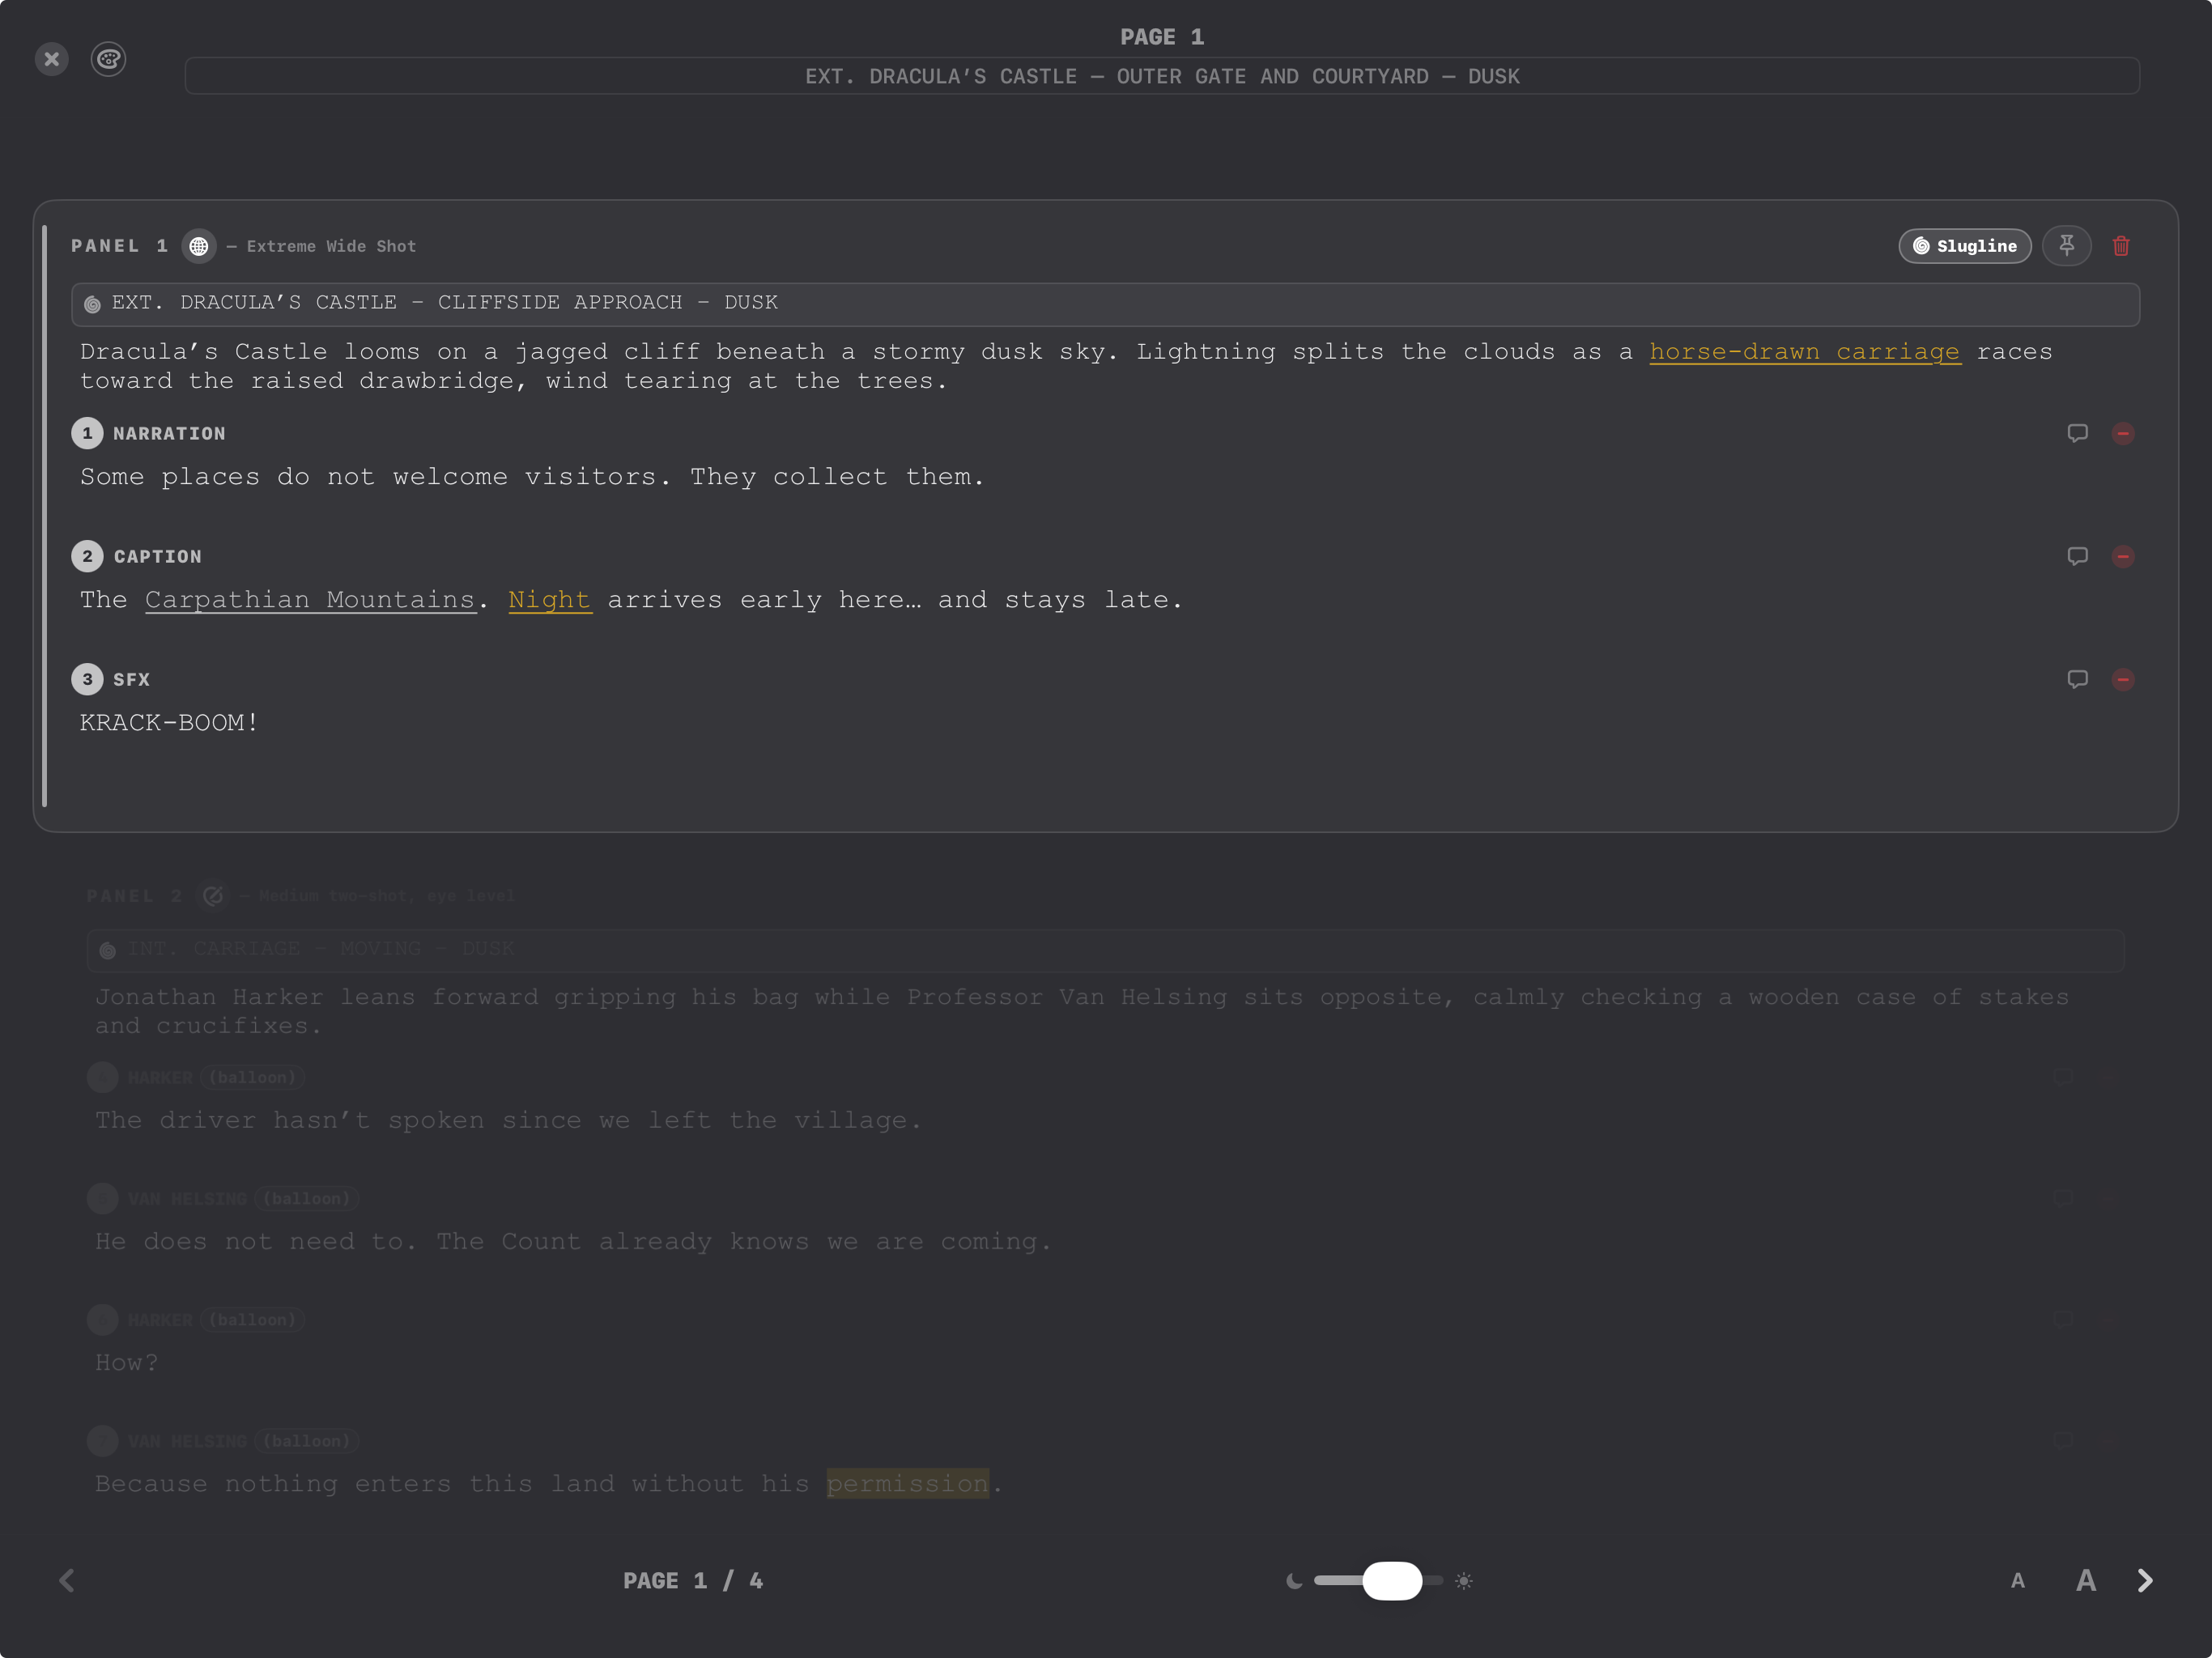Open the Carpathian Mountains link
2212x1658 pixels.
tap(311, 600)
